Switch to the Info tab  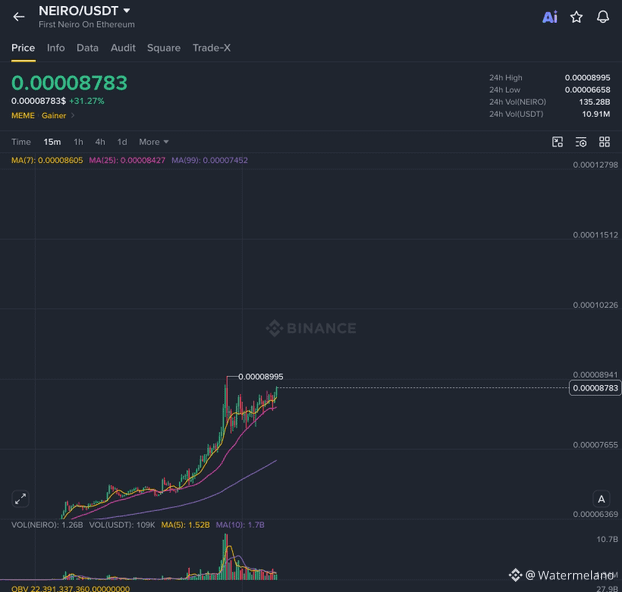click(x=56, y=48)
